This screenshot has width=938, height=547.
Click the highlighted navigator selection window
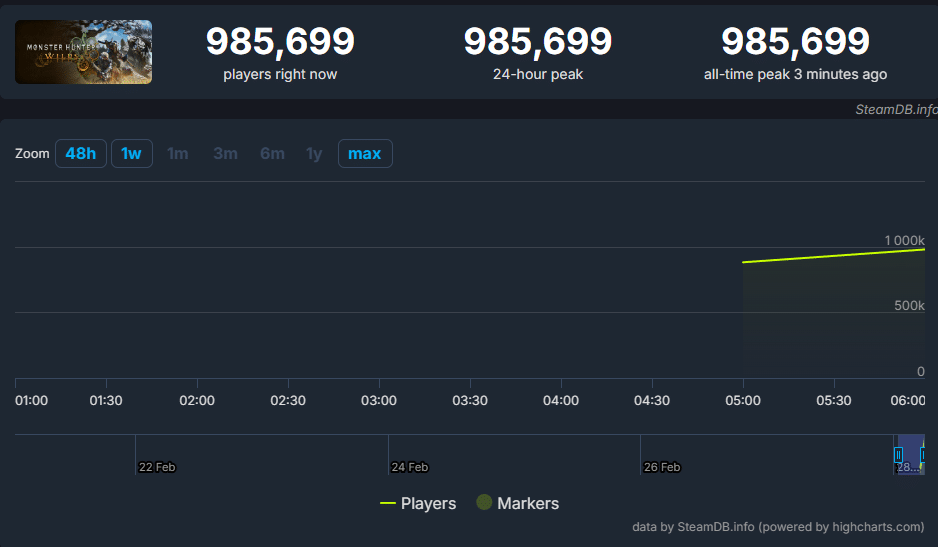[x=911, y=455]
